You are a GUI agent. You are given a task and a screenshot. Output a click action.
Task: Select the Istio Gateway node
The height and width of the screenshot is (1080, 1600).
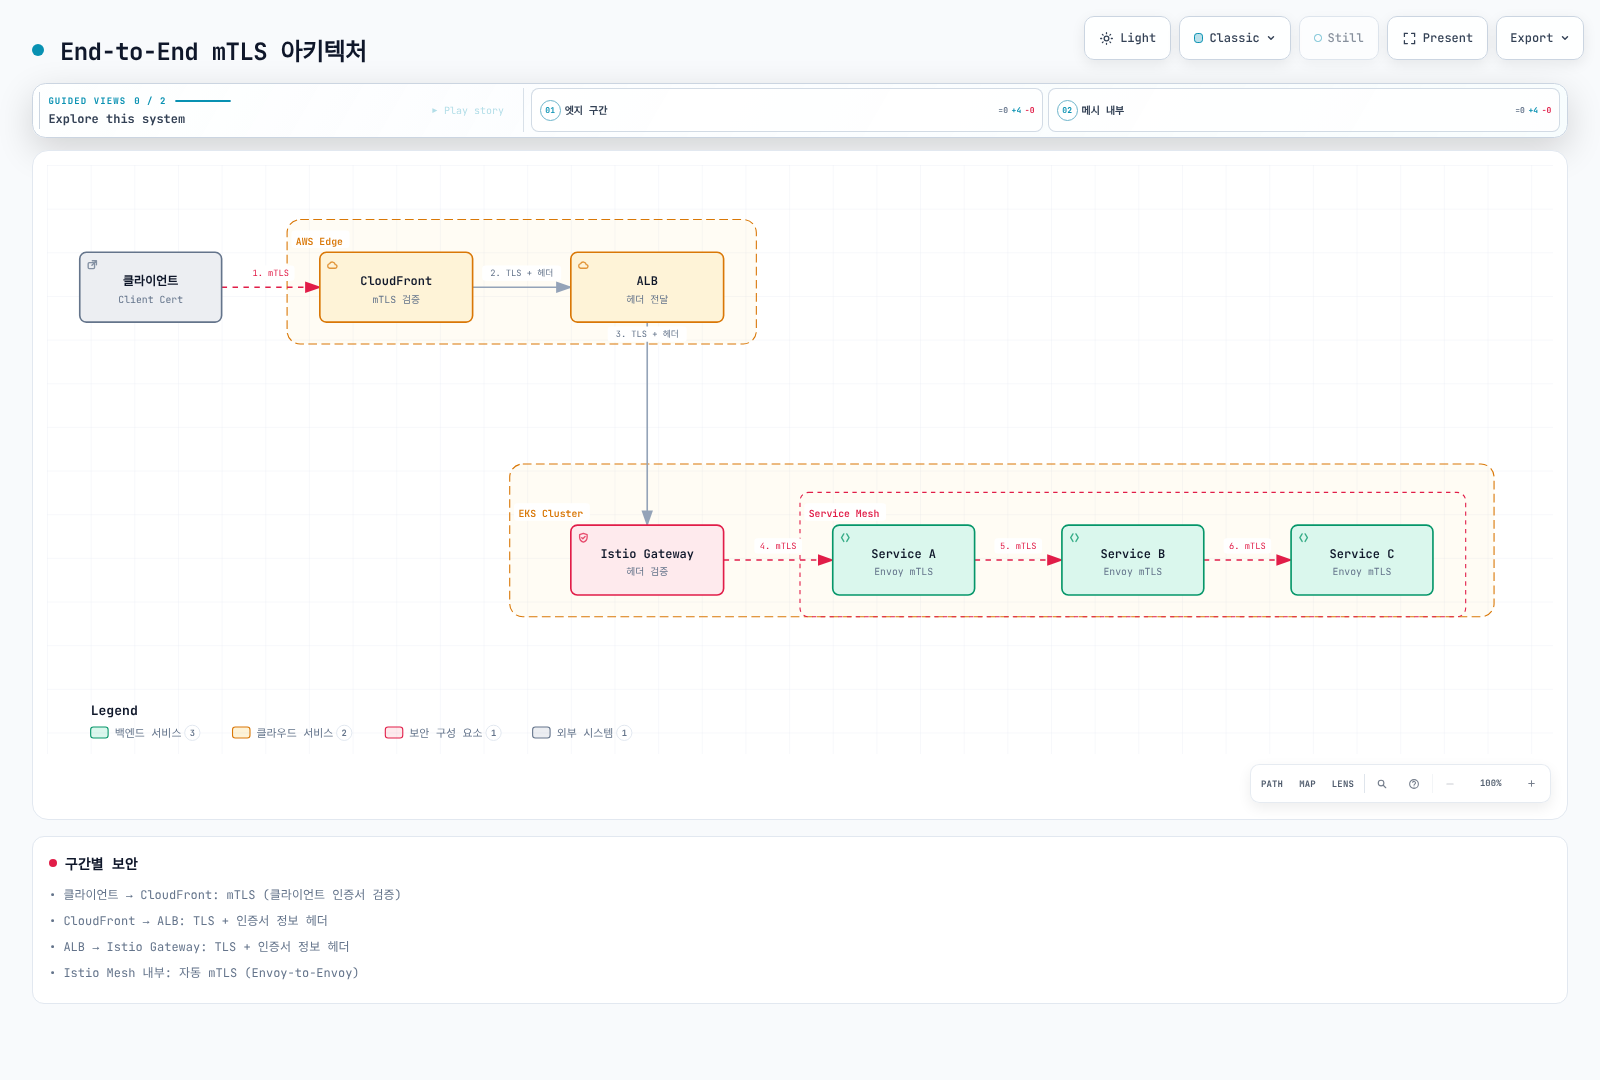tap(647, 560)
